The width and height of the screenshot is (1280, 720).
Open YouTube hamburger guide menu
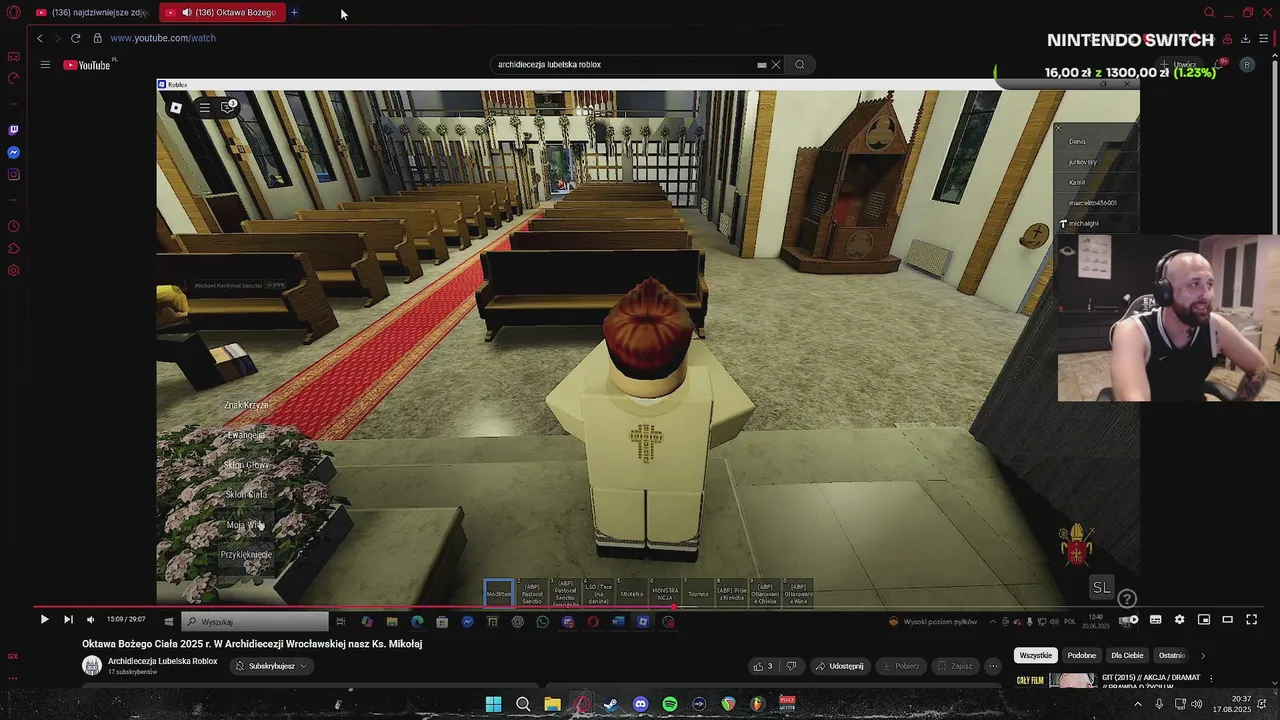tap(45, 65)
